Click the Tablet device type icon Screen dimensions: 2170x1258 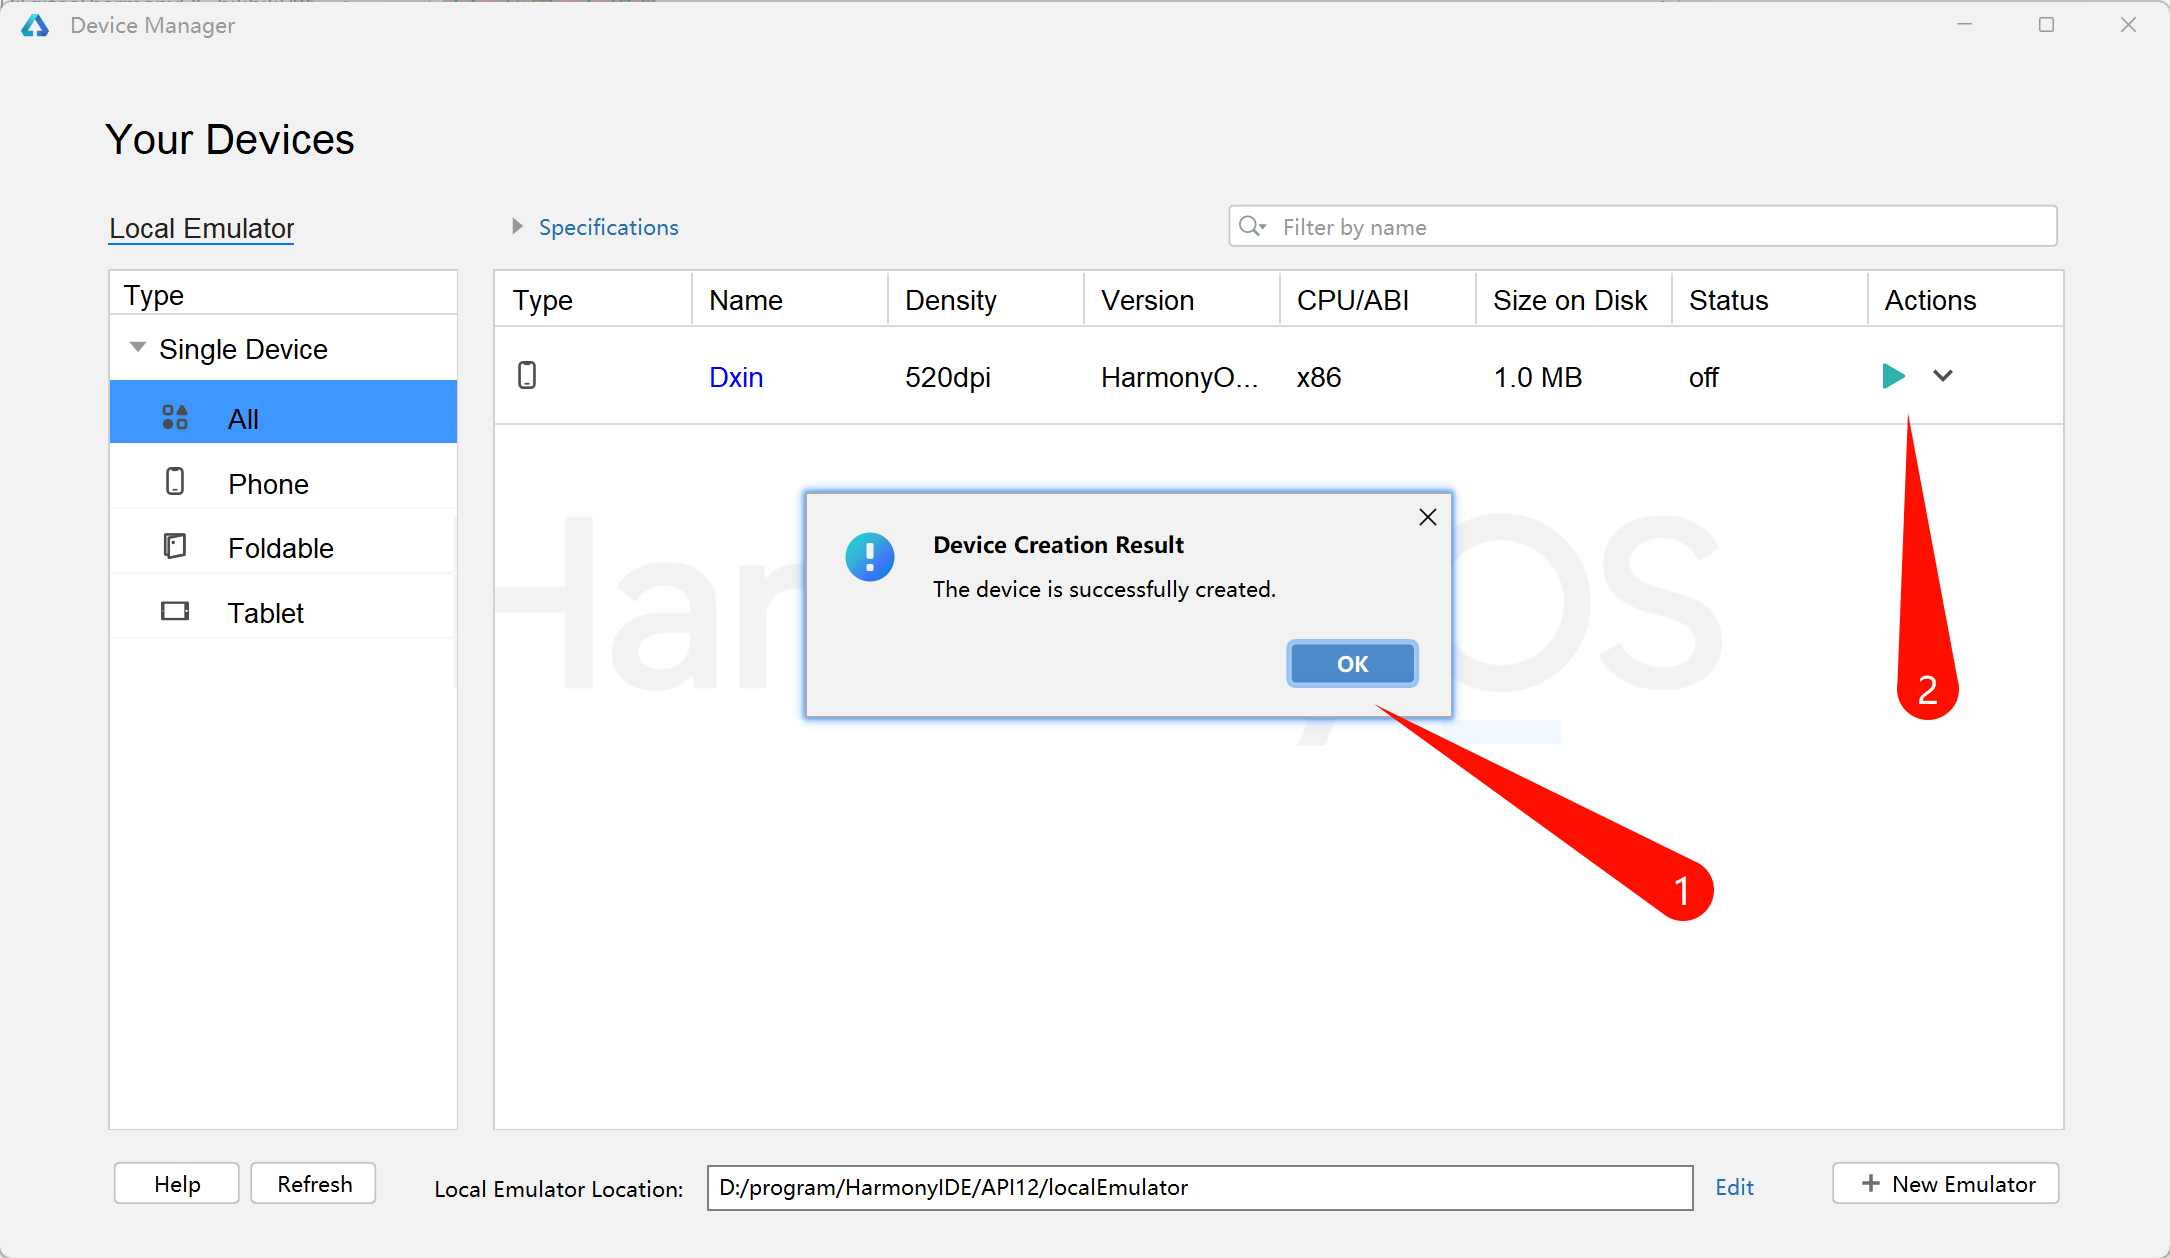tap(175, 611)
